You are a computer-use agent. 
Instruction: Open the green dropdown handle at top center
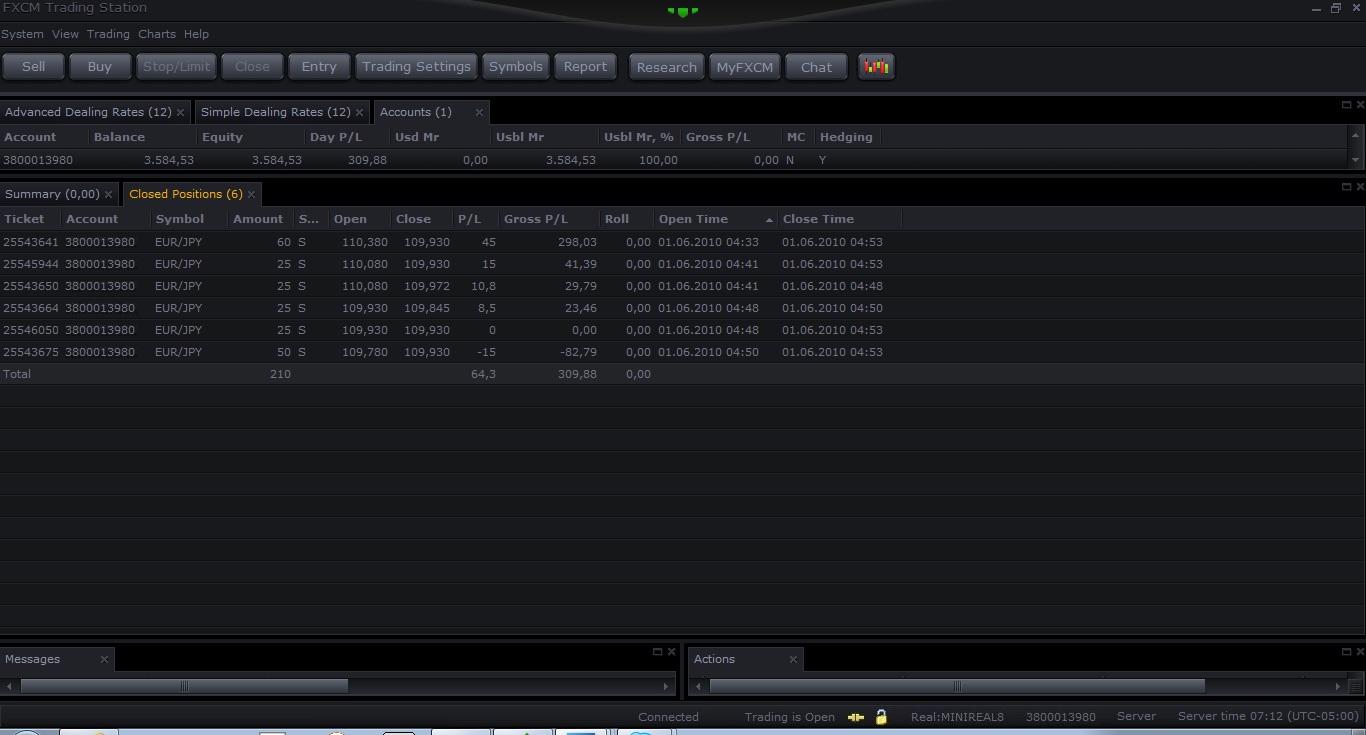pos(683,11)
